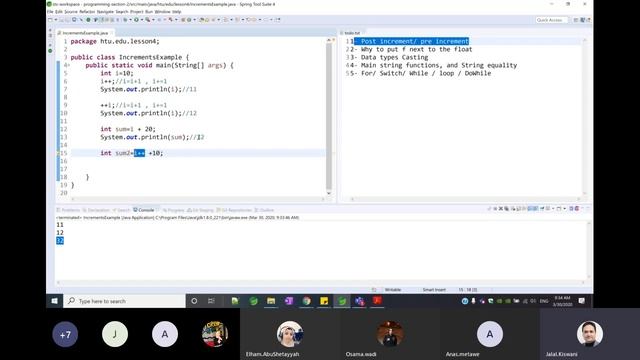Open the Run menu
The height and width of the screenshot is (360, 640).
pos(149,12)
